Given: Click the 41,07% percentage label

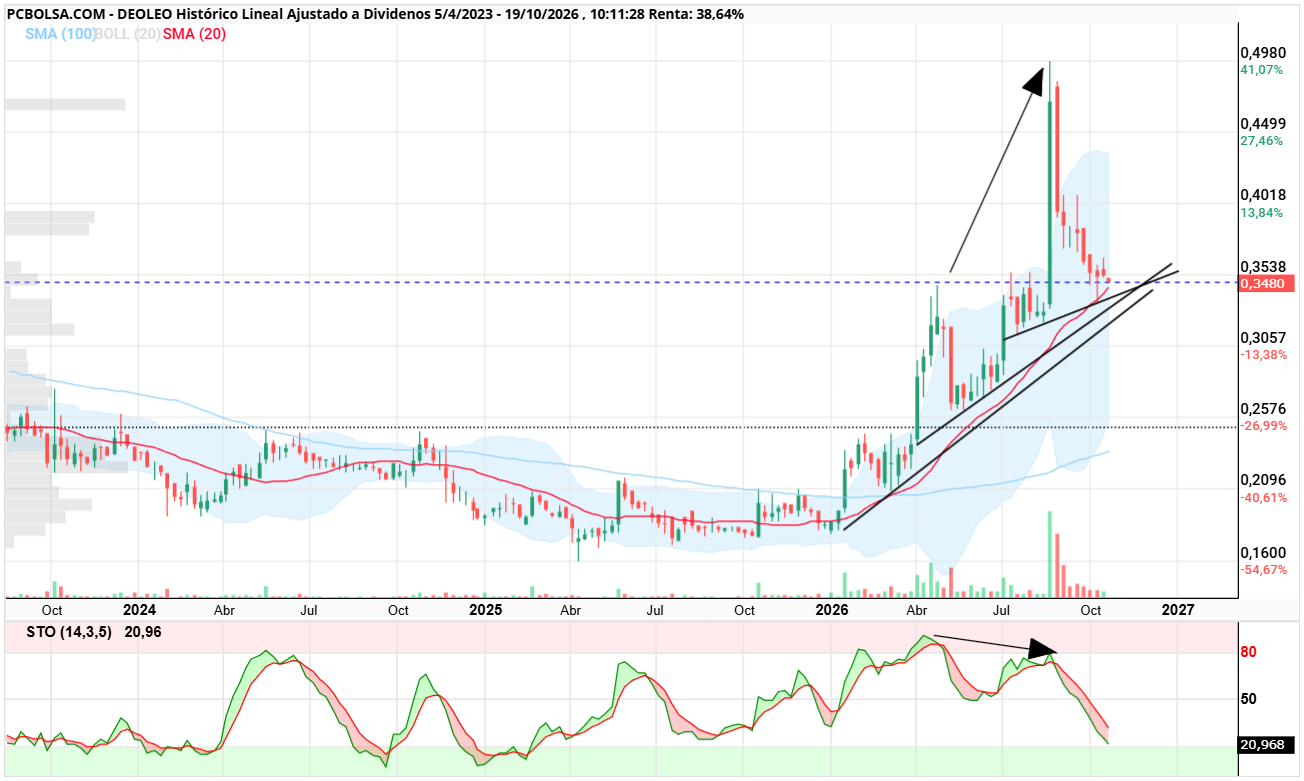Looking at the screenshot, I should pyautogui.click(x=1261, y=70).
